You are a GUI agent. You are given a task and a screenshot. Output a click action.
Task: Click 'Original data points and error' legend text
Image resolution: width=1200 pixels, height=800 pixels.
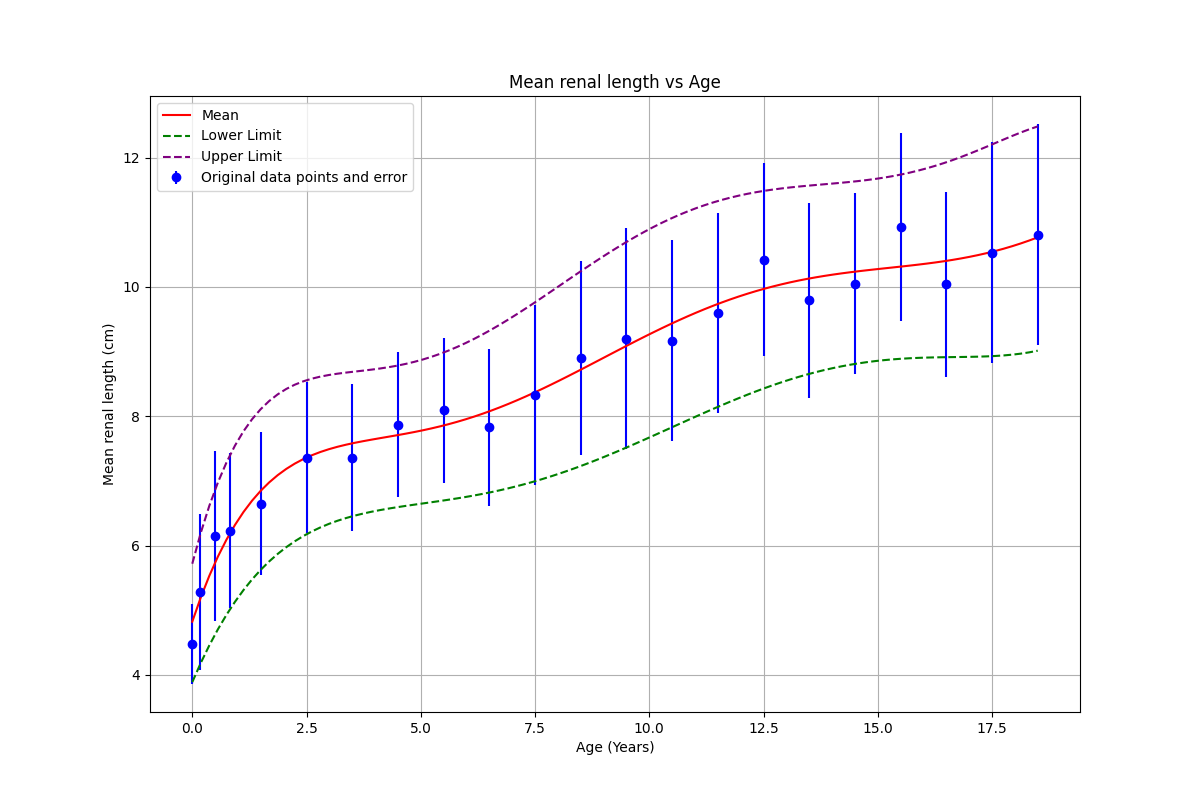click(x=304, y=178)
